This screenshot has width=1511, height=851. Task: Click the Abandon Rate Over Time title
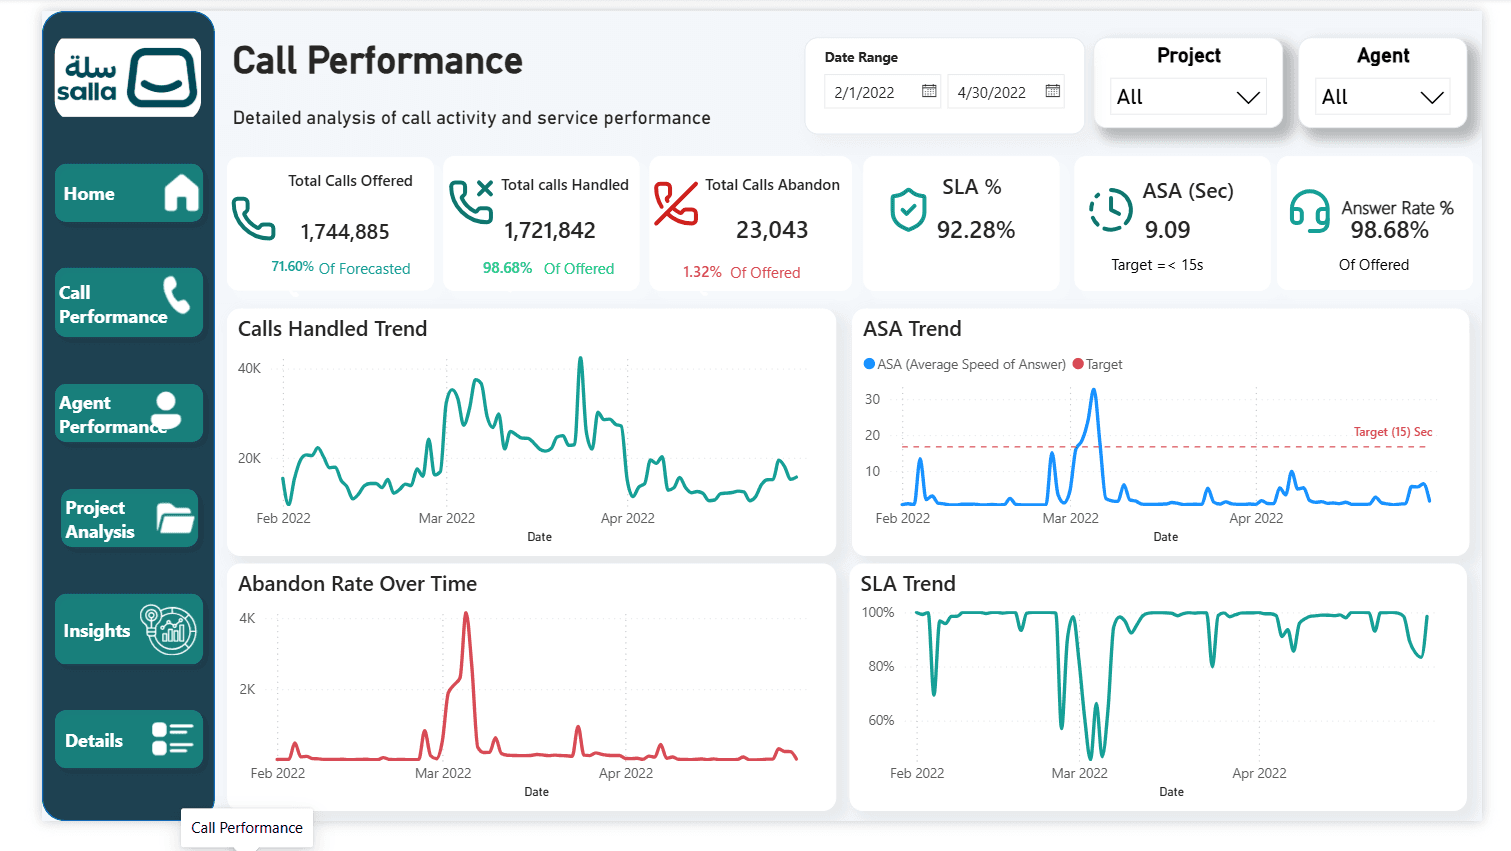pyautogui.click(x=357, y=584)
